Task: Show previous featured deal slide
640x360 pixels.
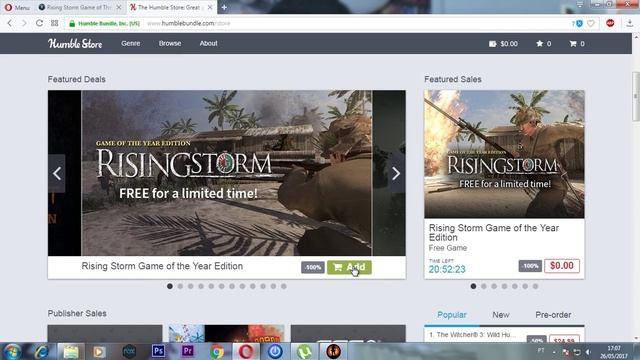Action: point(57,173)
